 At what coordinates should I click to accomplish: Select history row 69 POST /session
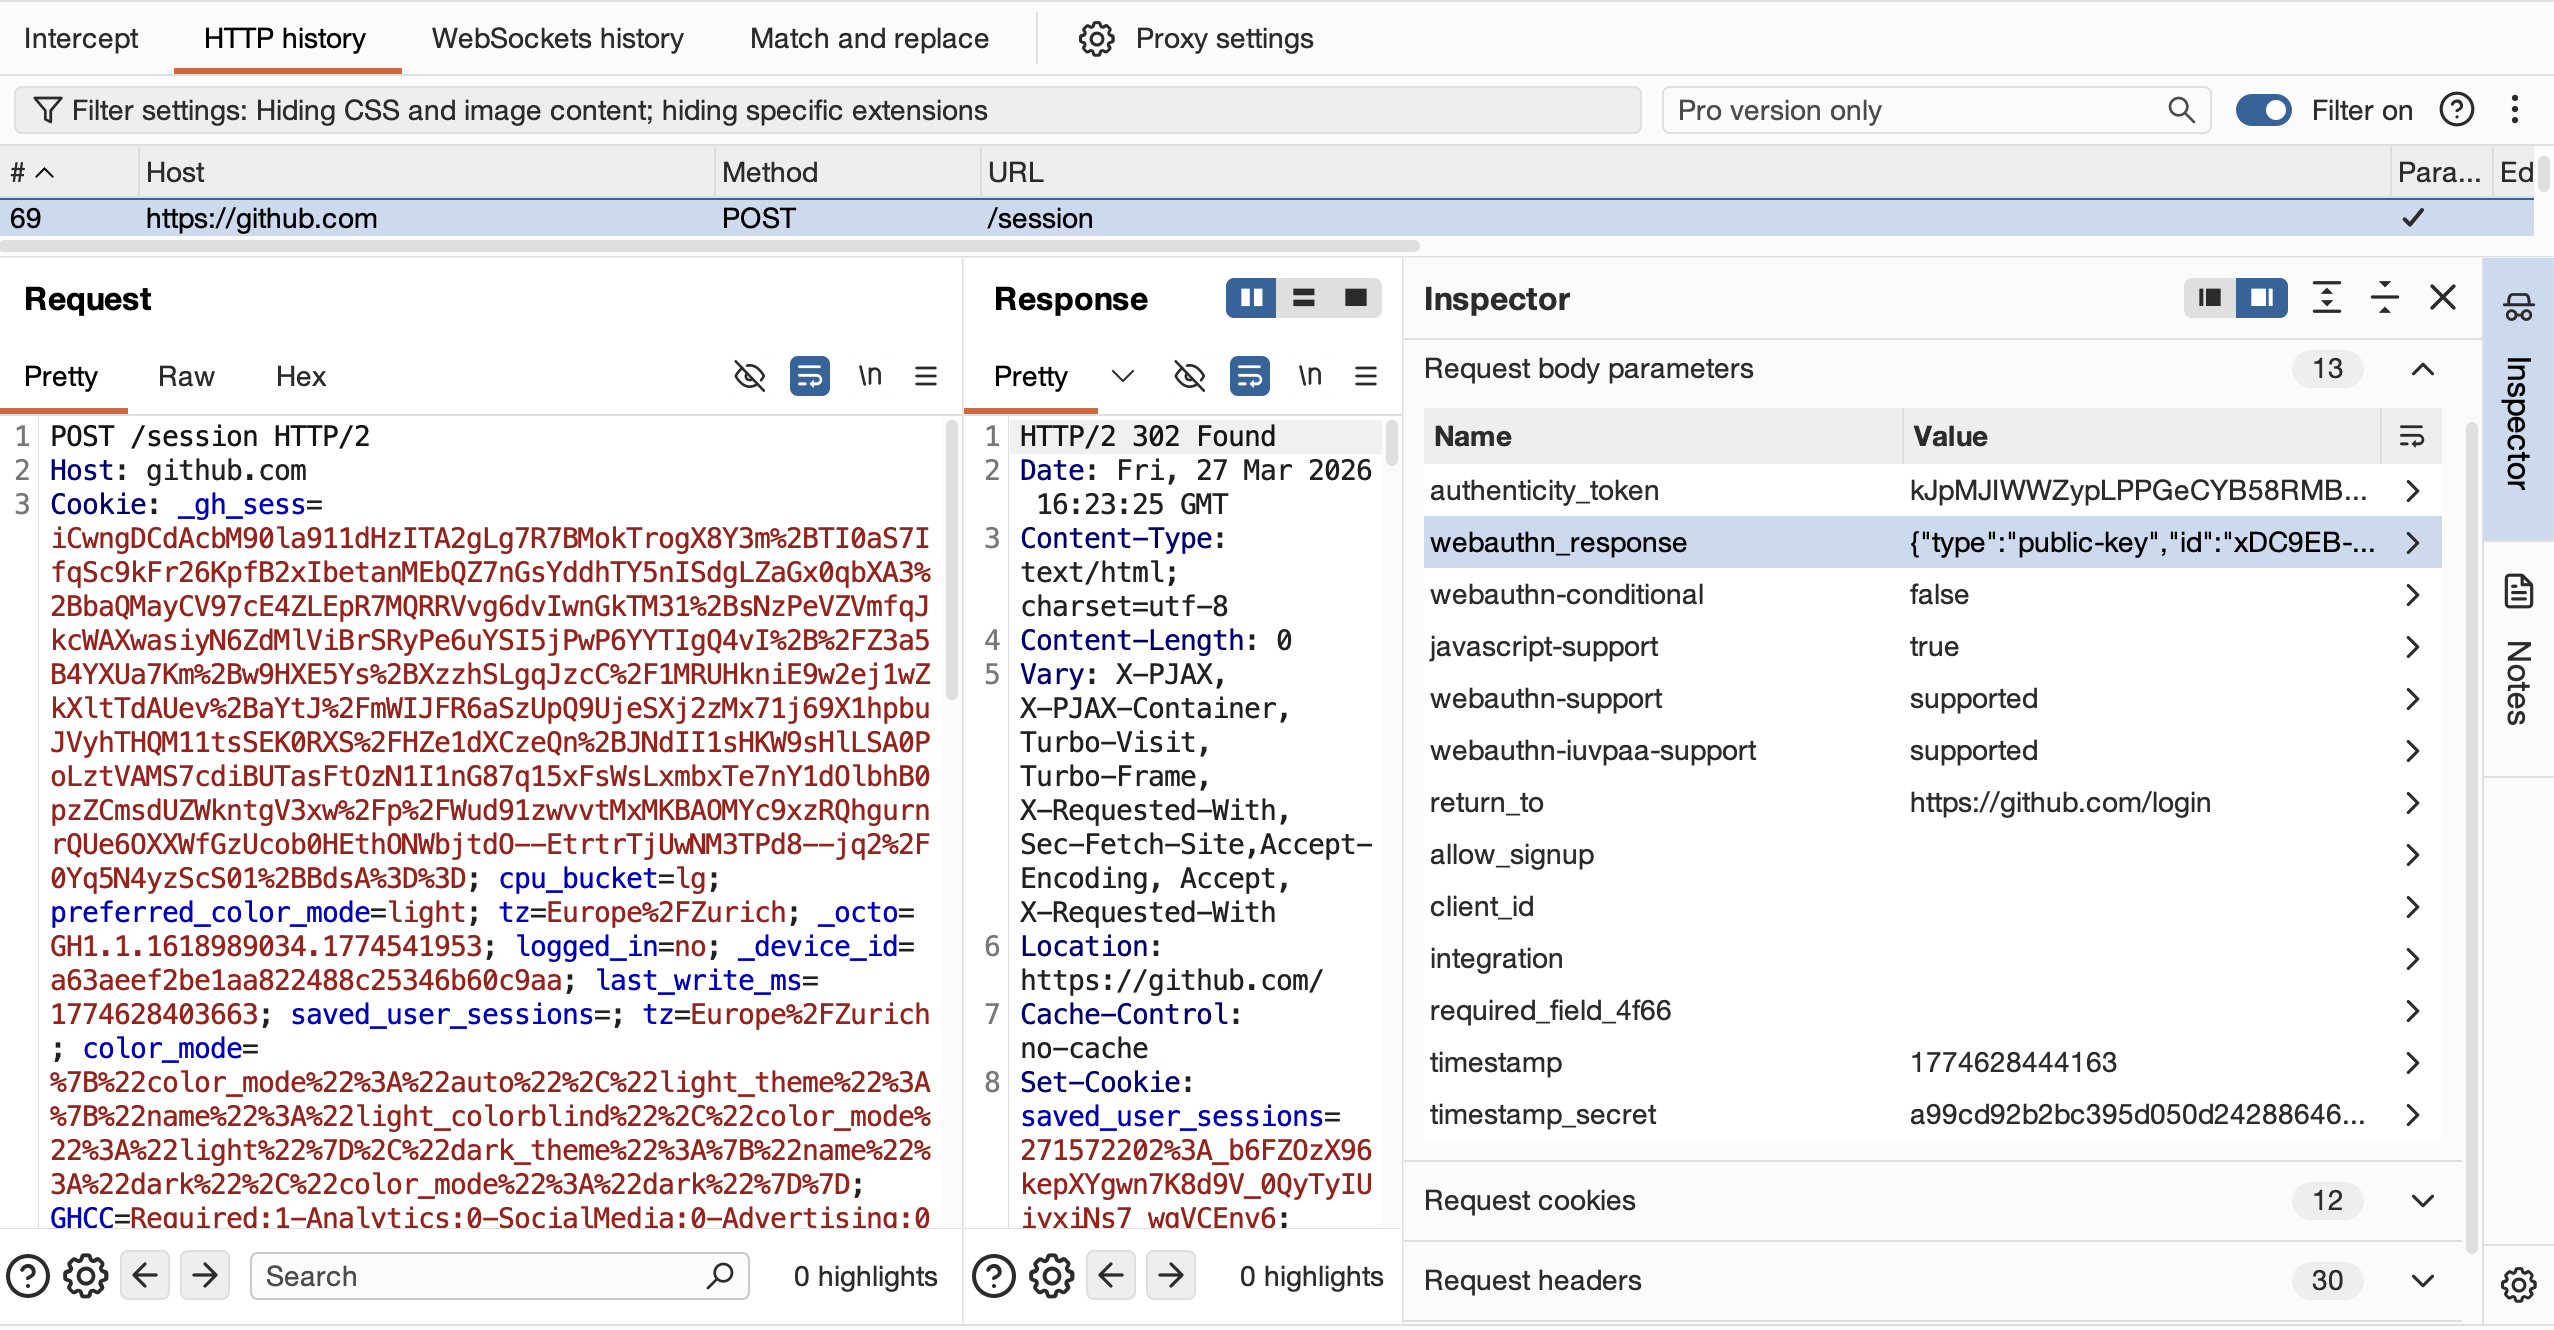point(1266,218)
